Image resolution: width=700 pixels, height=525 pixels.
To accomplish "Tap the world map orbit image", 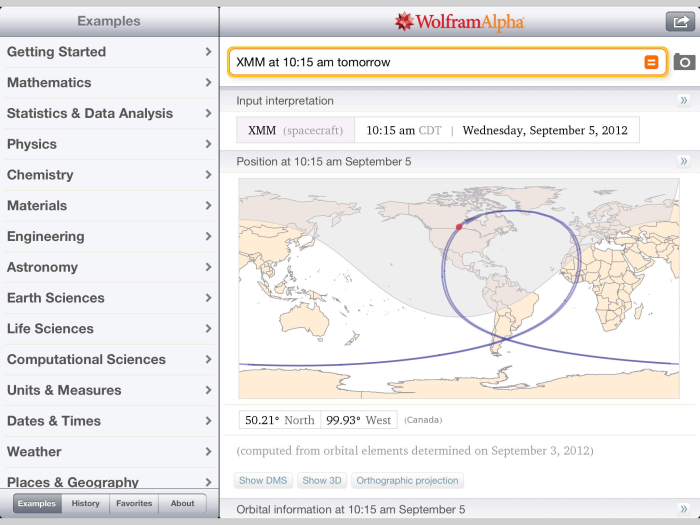I will point(459,288).
